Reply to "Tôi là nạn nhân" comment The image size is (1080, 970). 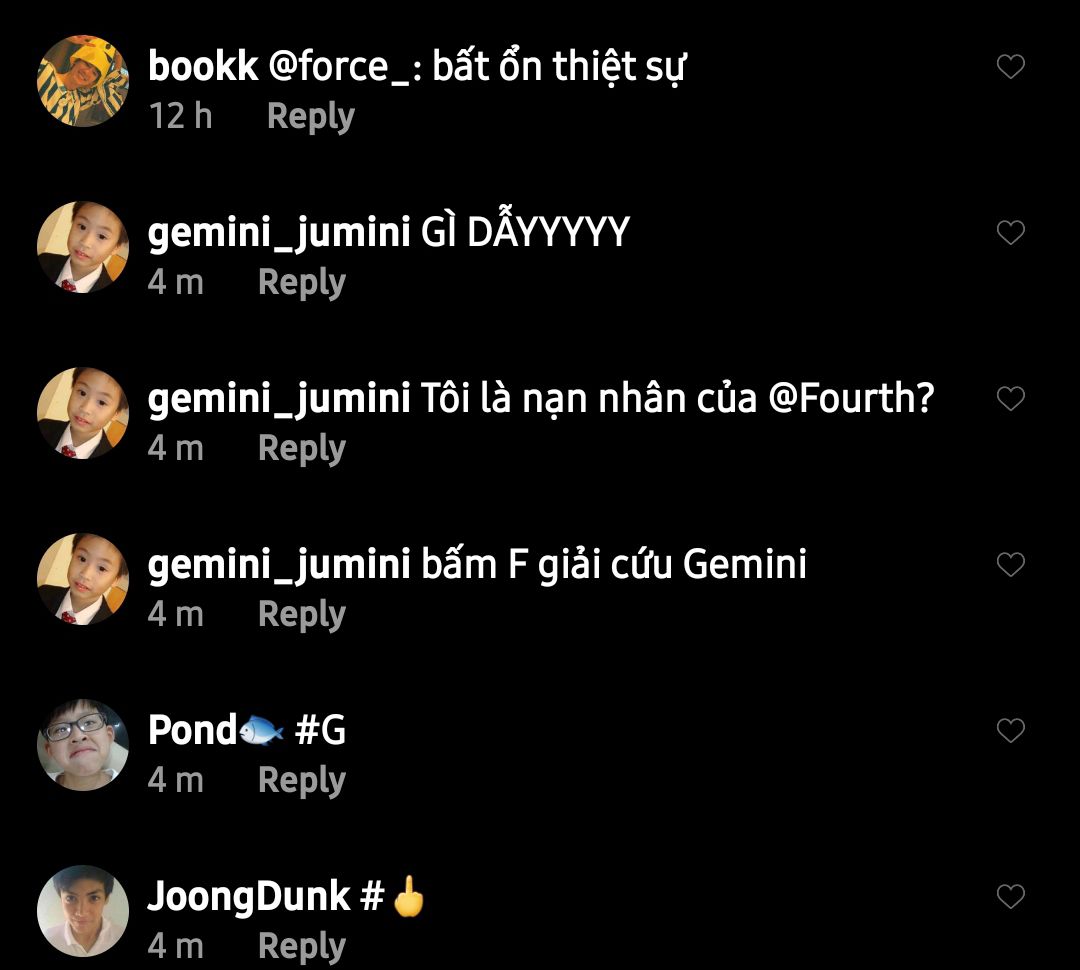point(301,448)
